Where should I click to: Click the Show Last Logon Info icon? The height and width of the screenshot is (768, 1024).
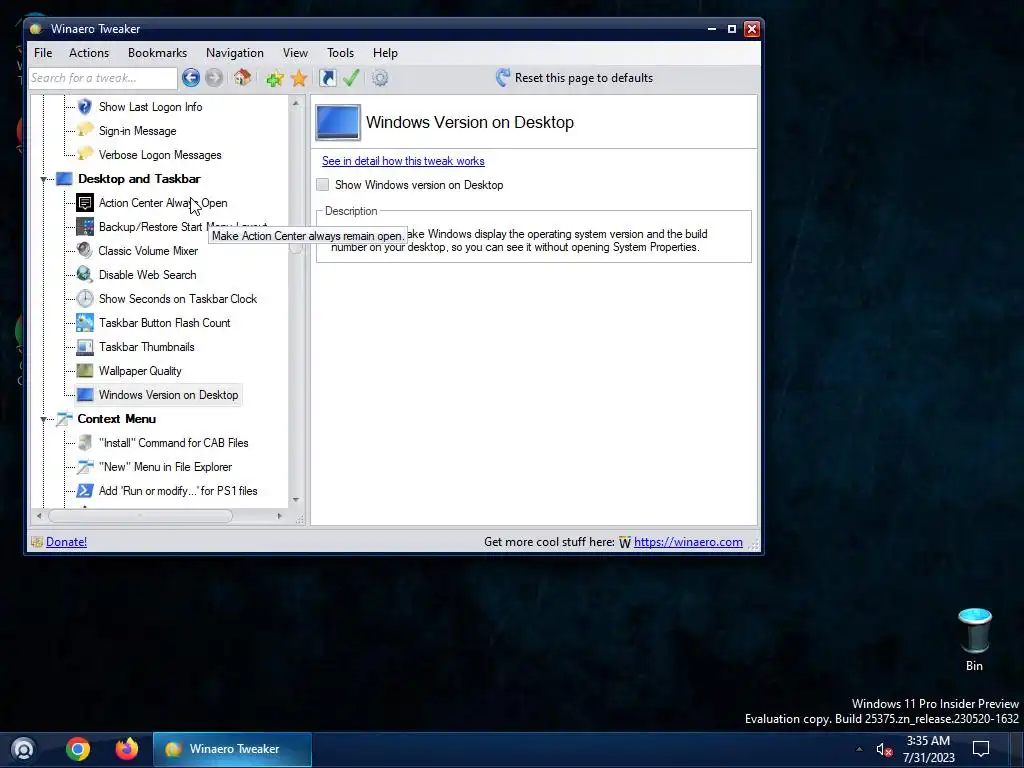tap(85, 106)
